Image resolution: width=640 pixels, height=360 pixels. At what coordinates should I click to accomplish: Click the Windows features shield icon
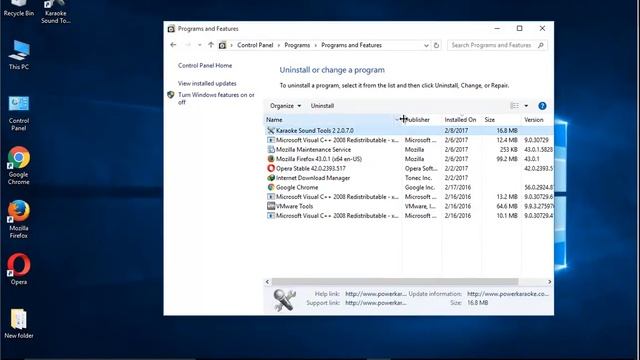coord(171,95)
